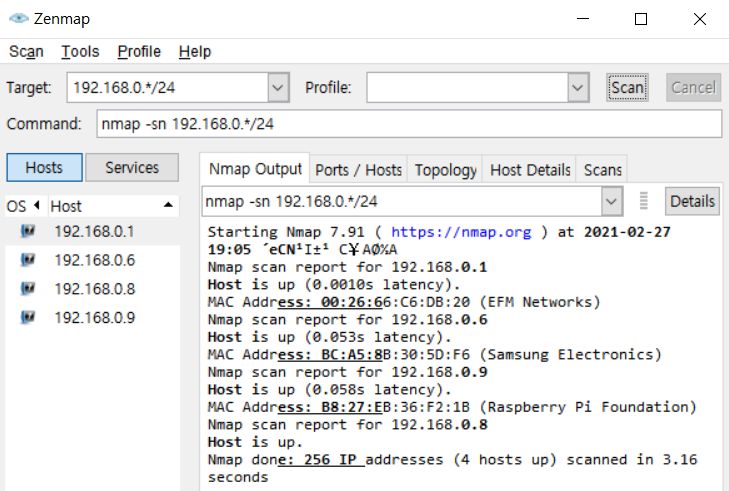Click the Raspberry Pi Foundation MAC line
Image resolution: width=729 pixels, height=491 pixels.
point(452,407)
